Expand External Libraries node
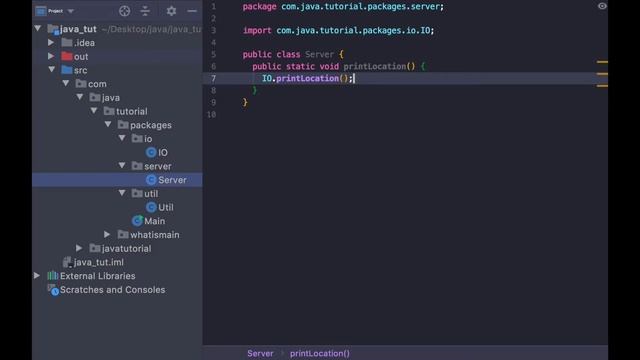The width and height of the screenshot is (640, 360). pos(37,276)
